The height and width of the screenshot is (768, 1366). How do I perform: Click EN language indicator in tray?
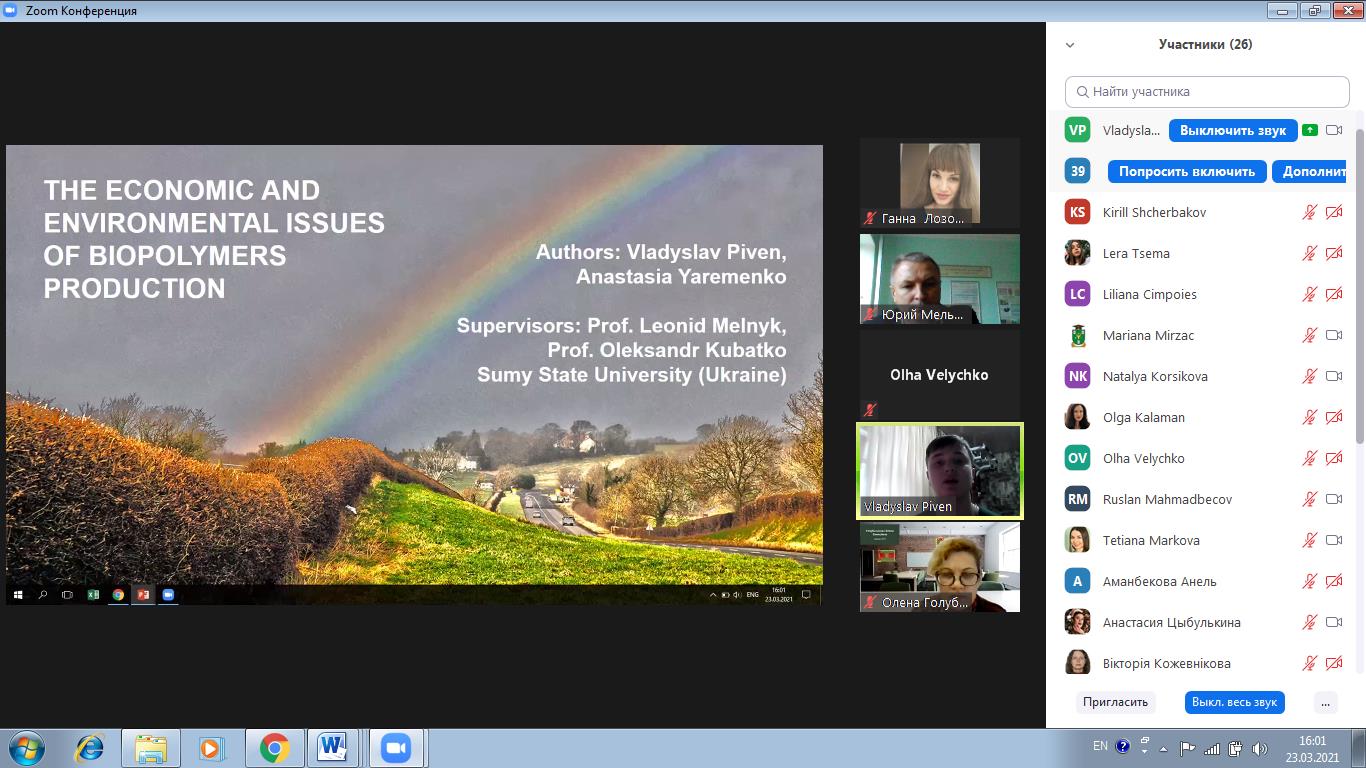tap(1100, 746)
